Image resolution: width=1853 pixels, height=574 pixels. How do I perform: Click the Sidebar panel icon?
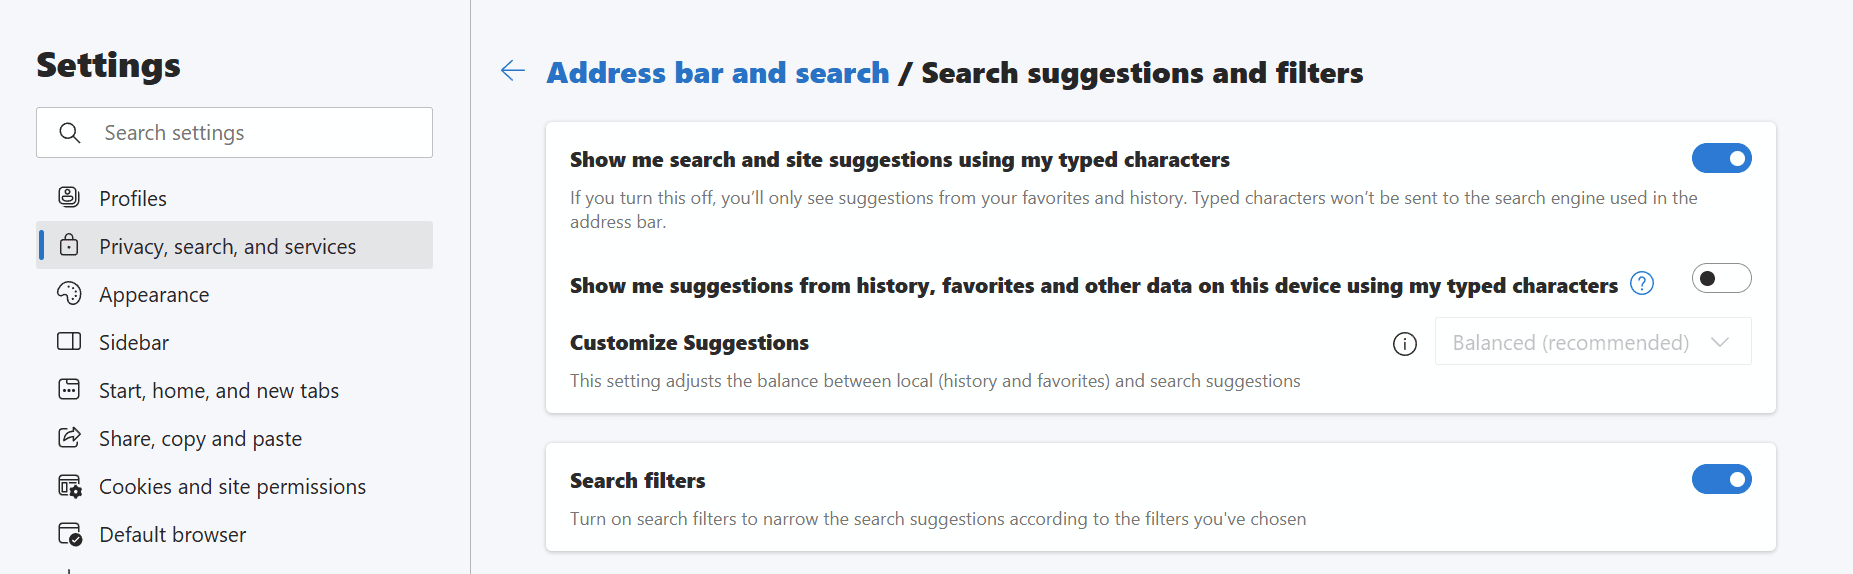pos(69,341)
